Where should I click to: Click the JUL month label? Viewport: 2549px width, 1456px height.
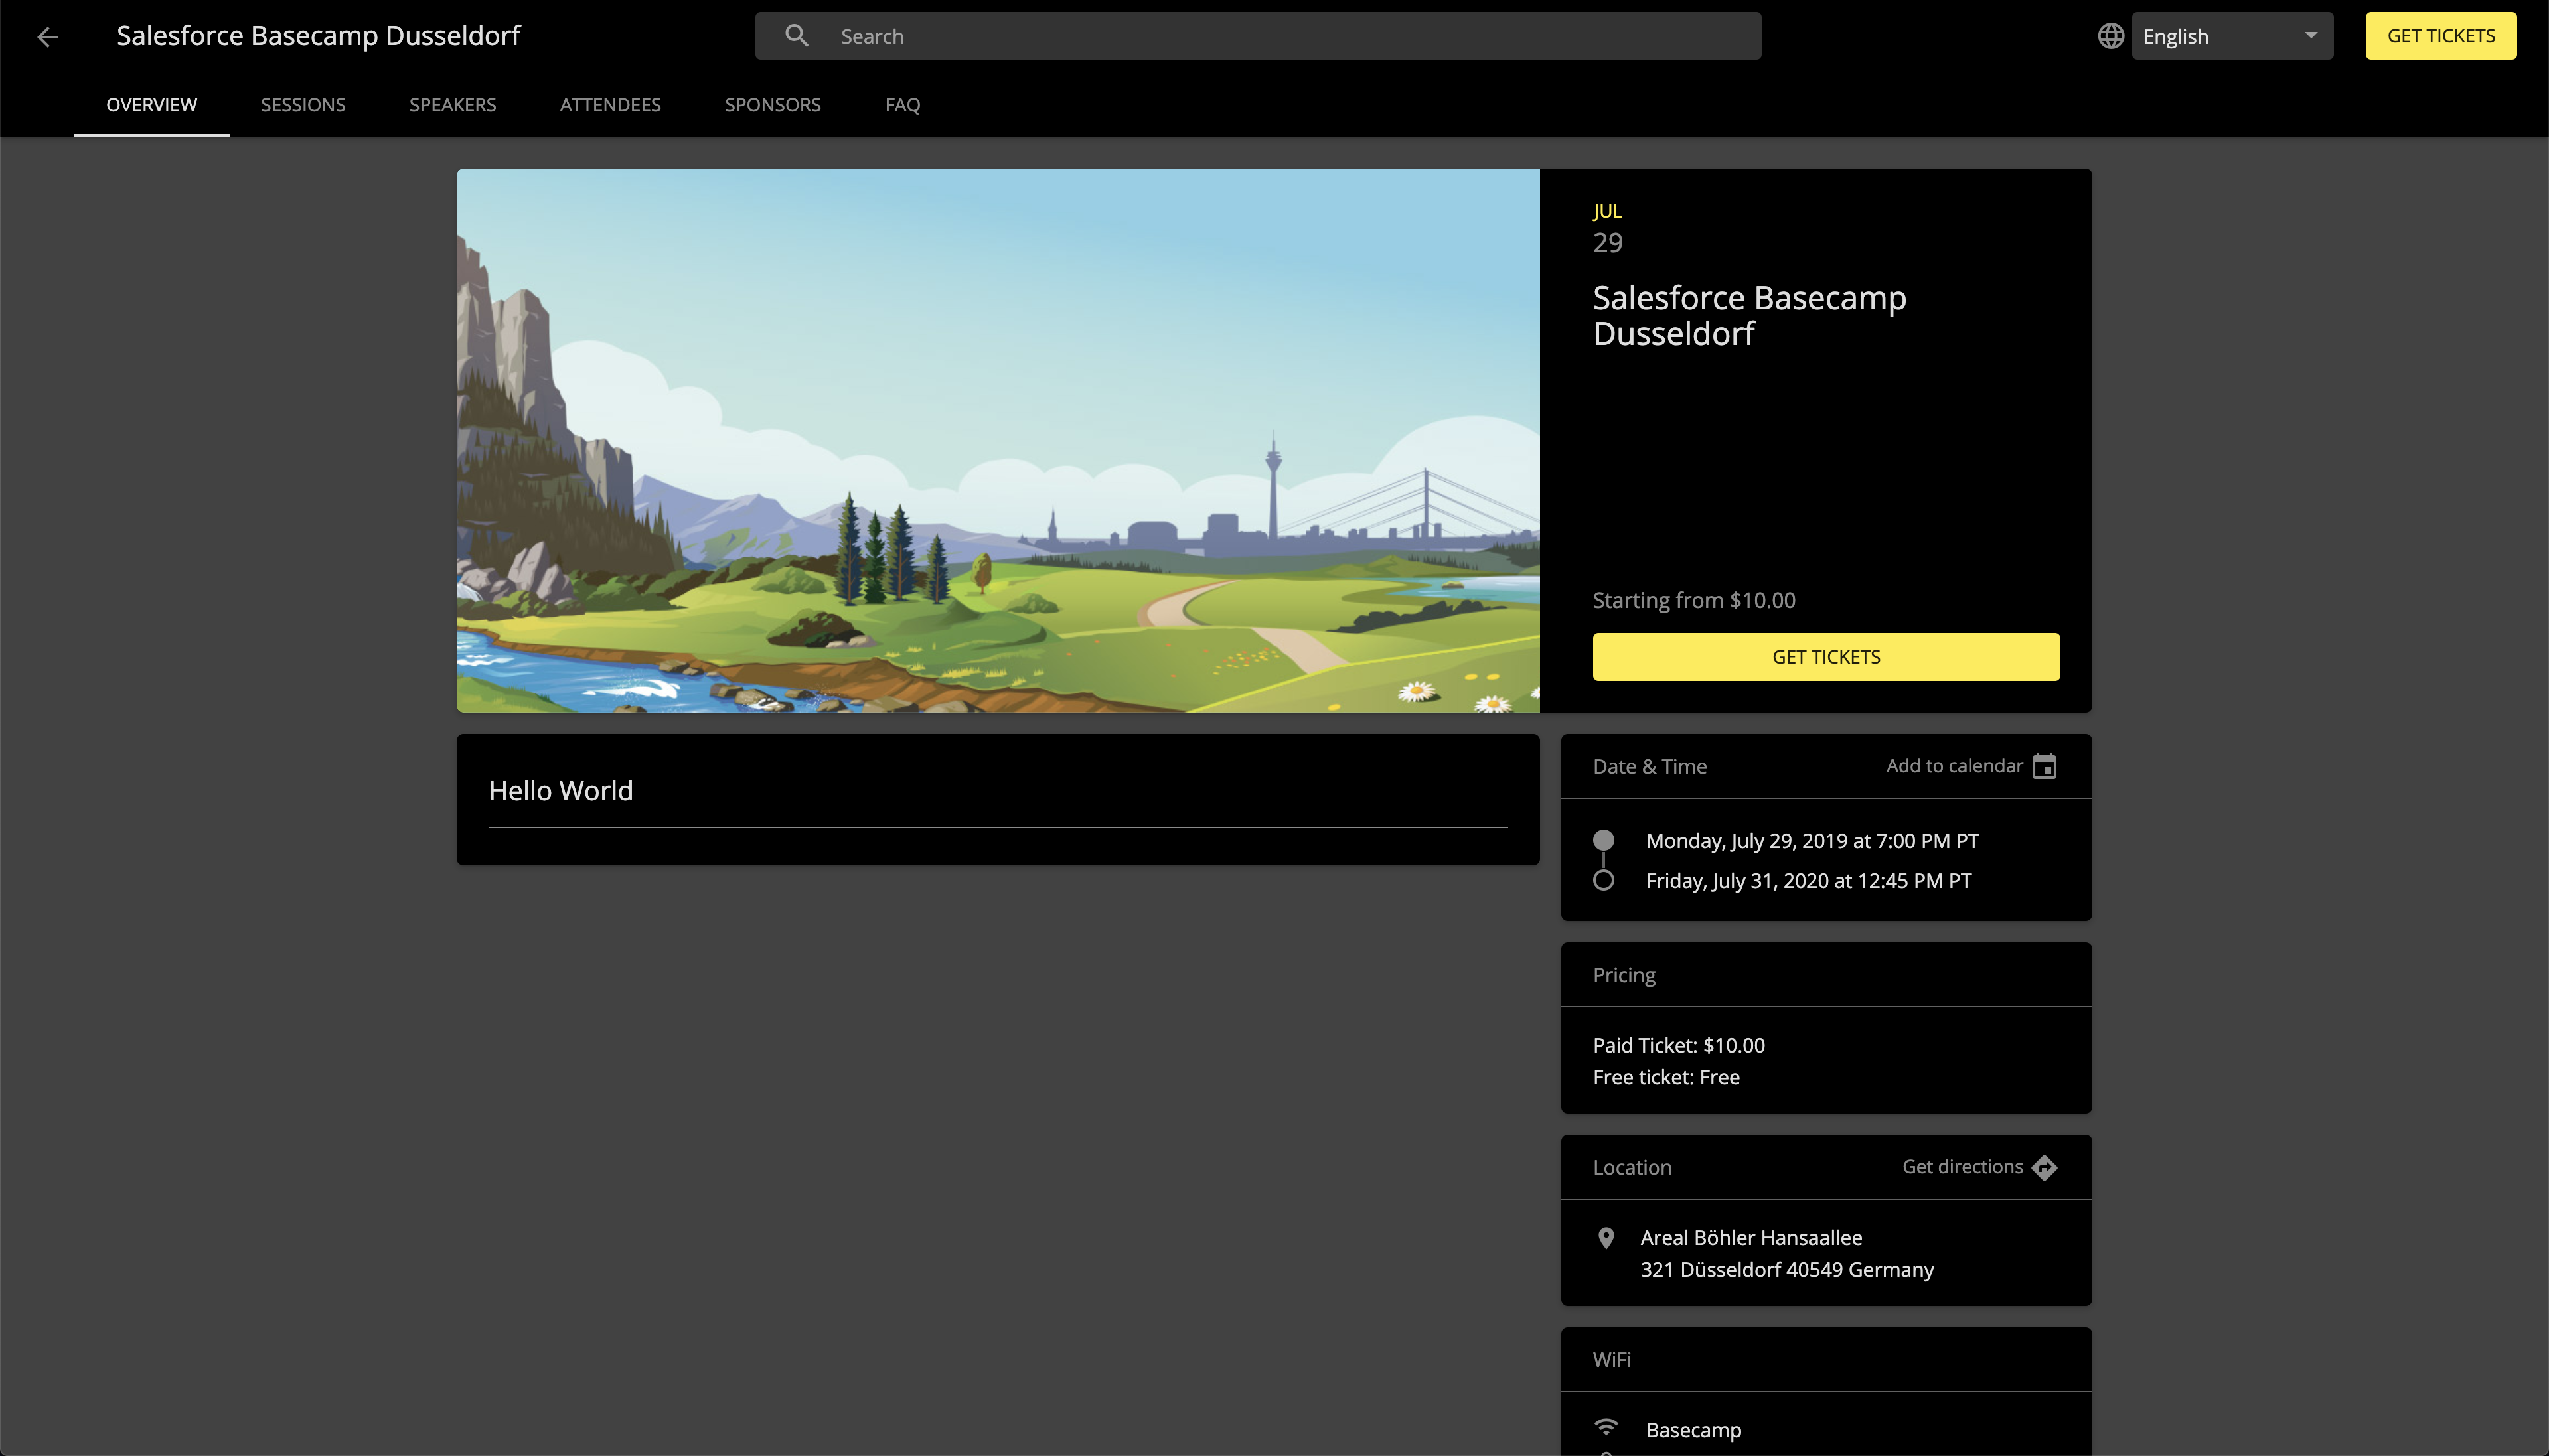[1606, 211]
